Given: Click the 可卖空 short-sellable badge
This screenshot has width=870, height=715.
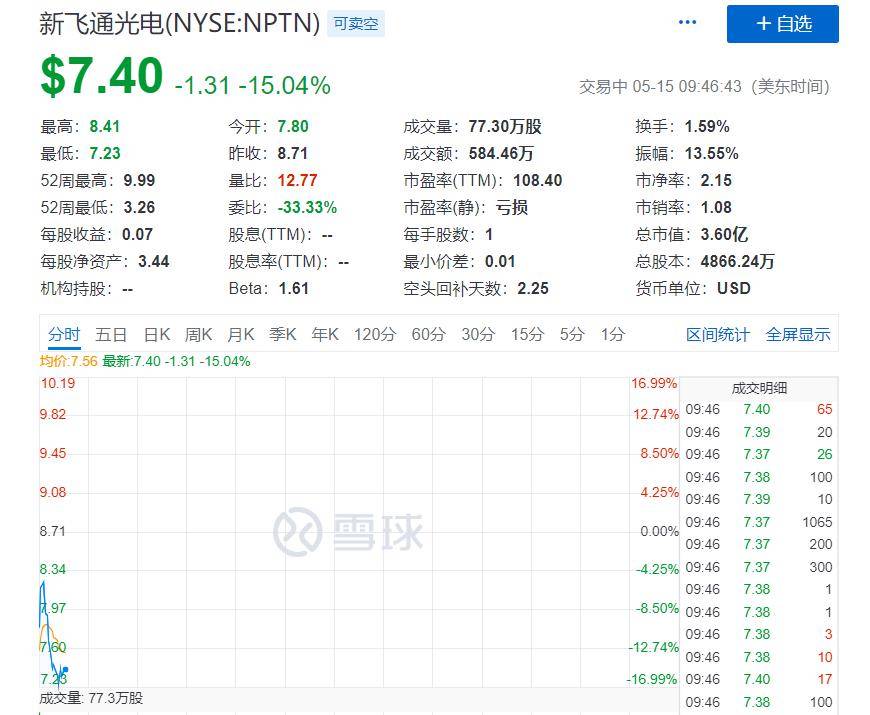Looking at the screenshot, I should click(356, 24).
